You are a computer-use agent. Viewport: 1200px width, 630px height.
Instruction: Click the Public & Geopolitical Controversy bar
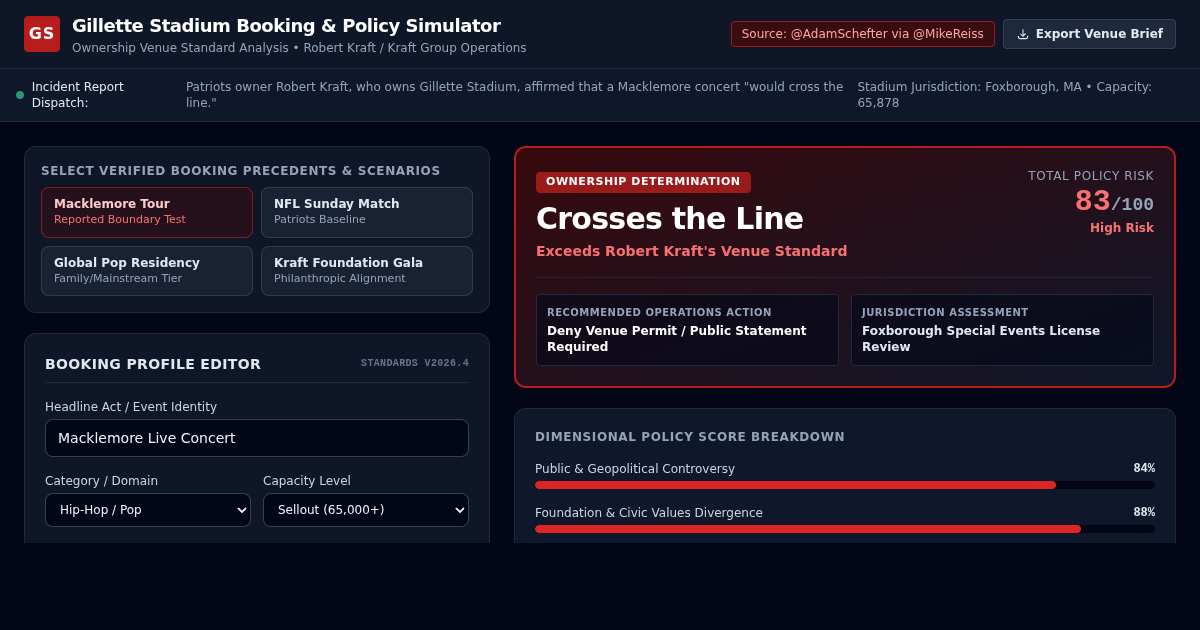[x=845, y=485]
